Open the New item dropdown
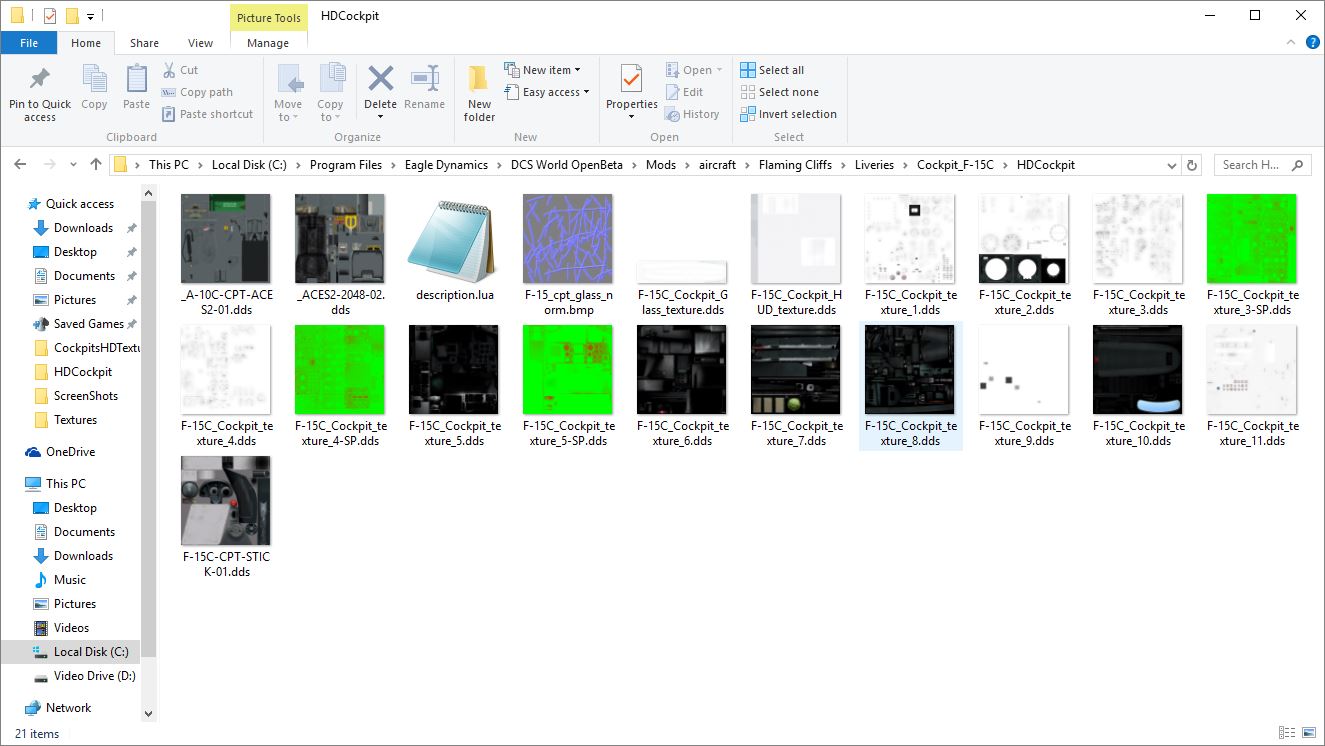1325x746 pixels. click(543, 70)
